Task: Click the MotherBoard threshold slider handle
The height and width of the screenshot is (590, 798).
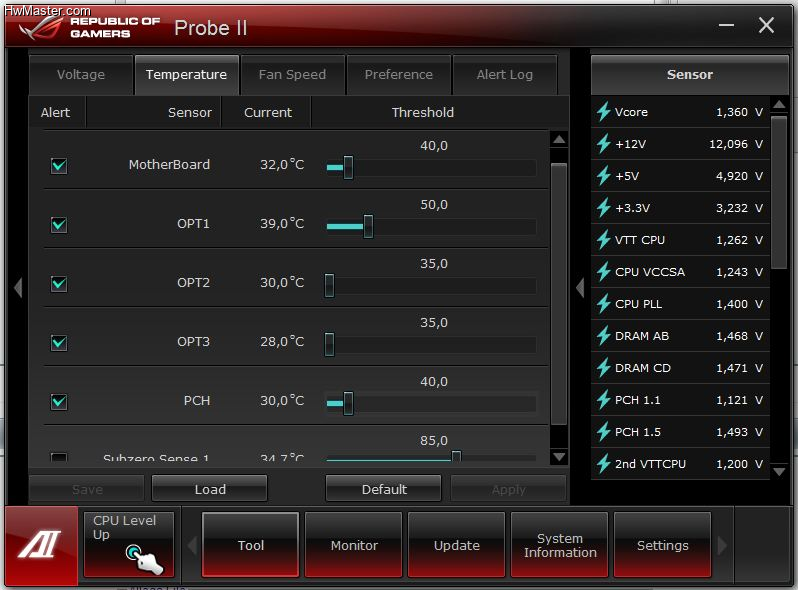Action: pos(348,167)
